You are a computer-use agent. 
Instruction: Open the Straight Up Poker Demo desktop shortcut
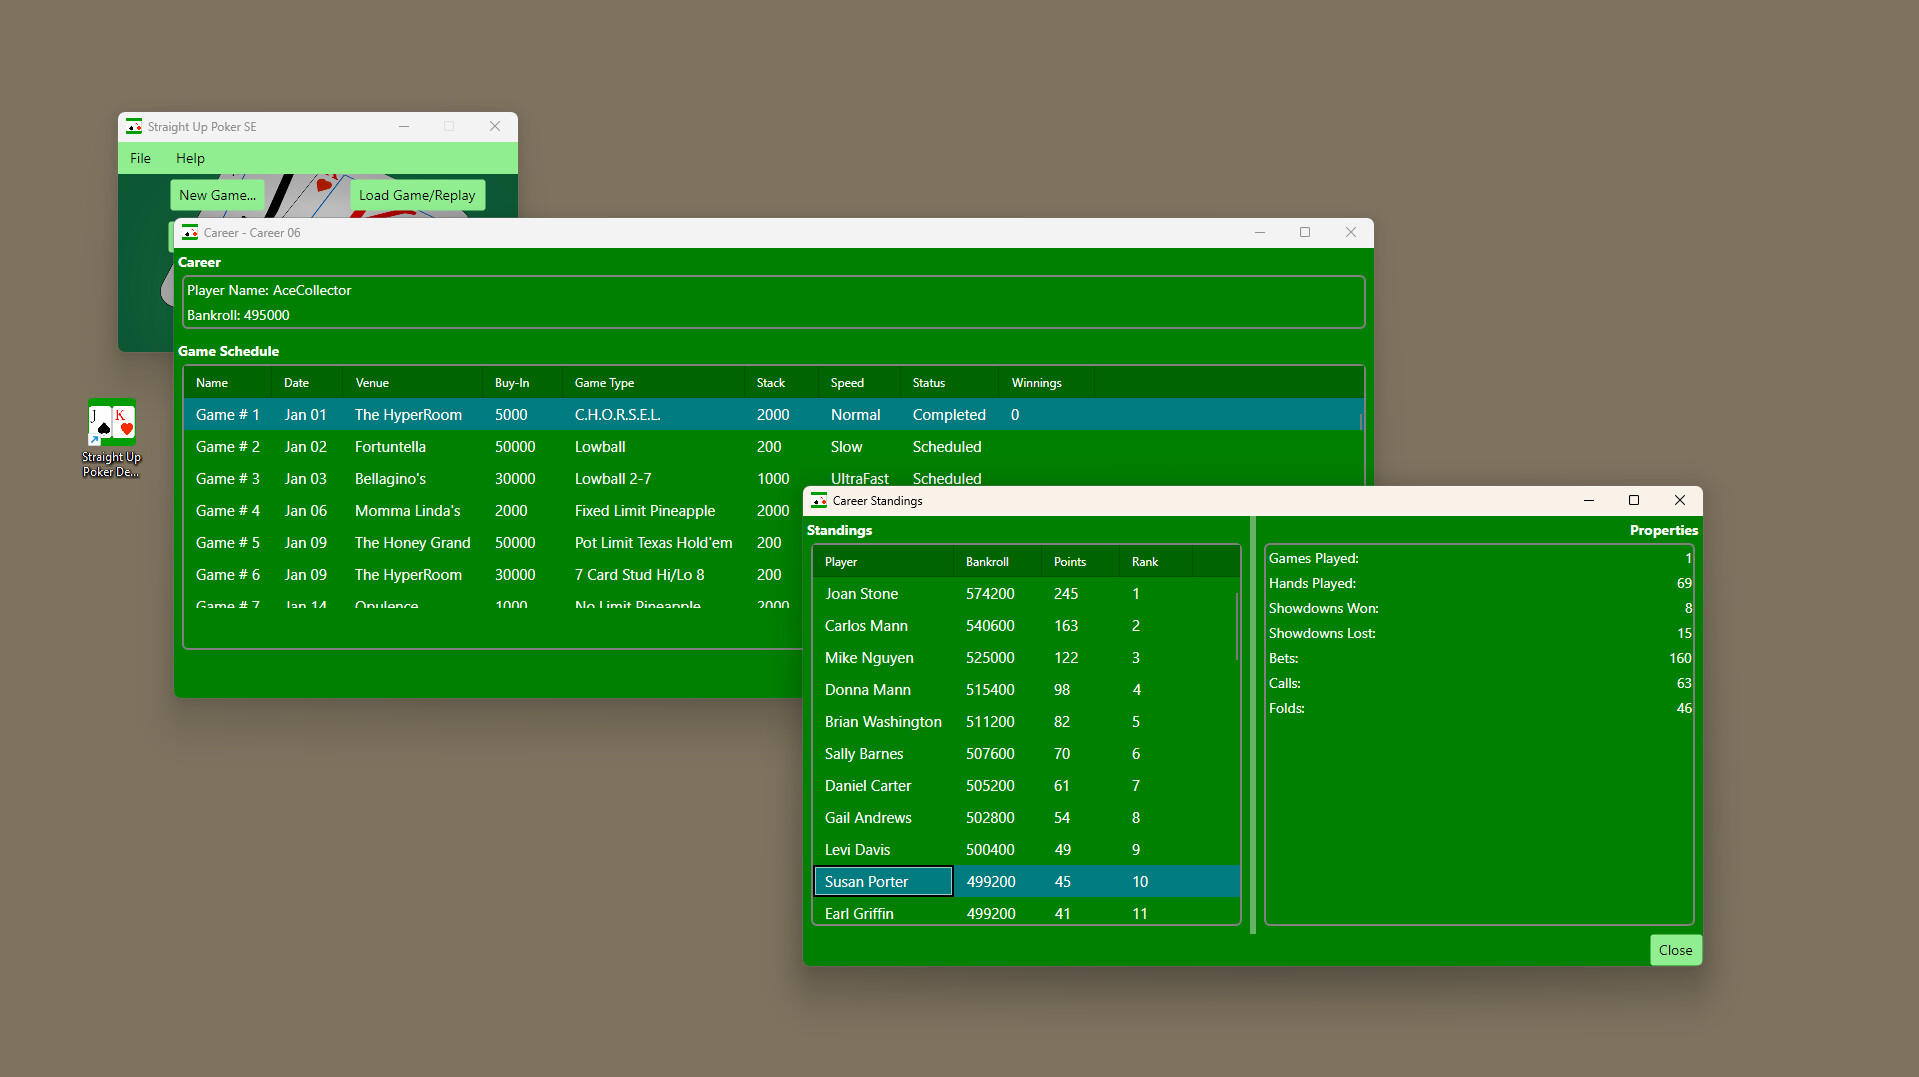click(110, 427)
